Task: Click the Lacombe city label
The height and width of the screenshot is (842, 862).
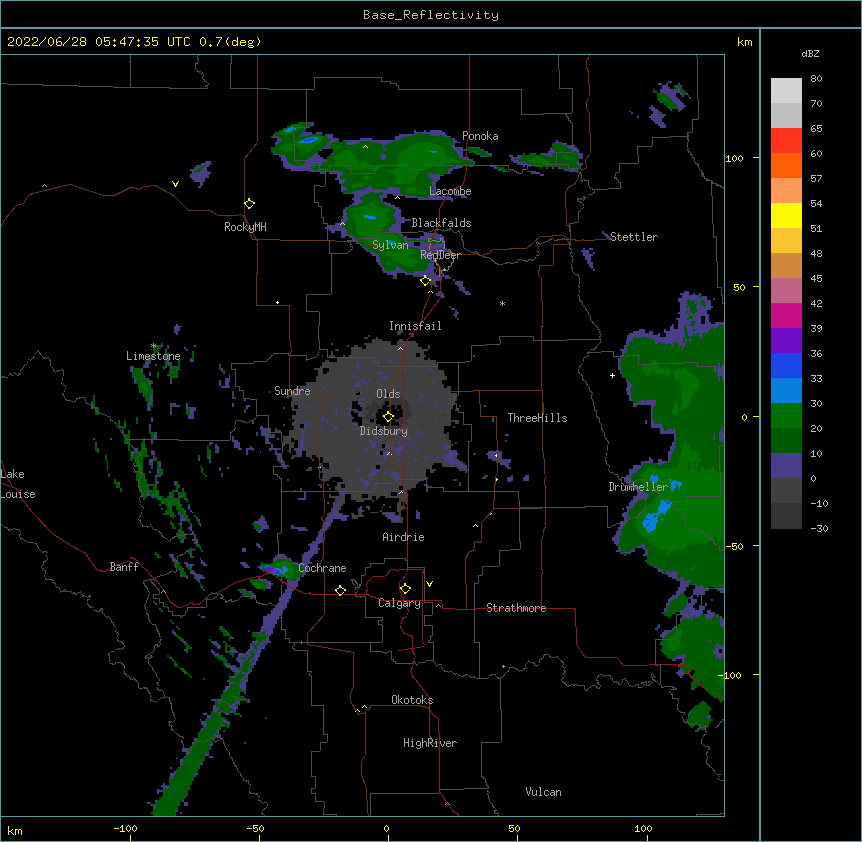Action: [x=450, y=191]
